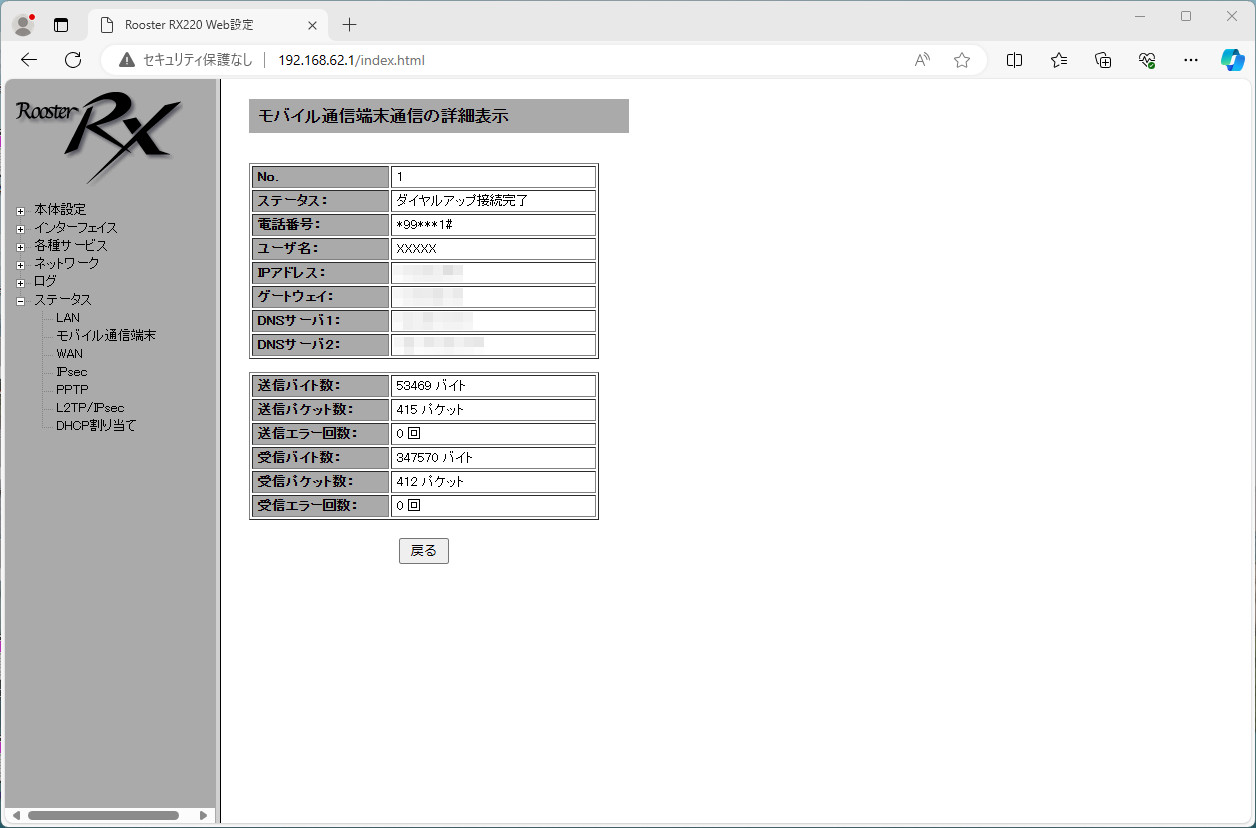Screen dimensions: 1256x828
Task: Open the browser profile avatar icon
Action: (x=23, y=24)
